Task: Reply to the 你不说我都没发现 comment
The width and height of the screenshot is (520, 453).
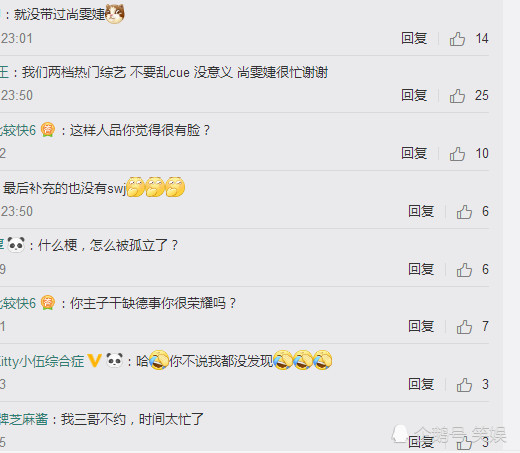Action: point(421,384)
